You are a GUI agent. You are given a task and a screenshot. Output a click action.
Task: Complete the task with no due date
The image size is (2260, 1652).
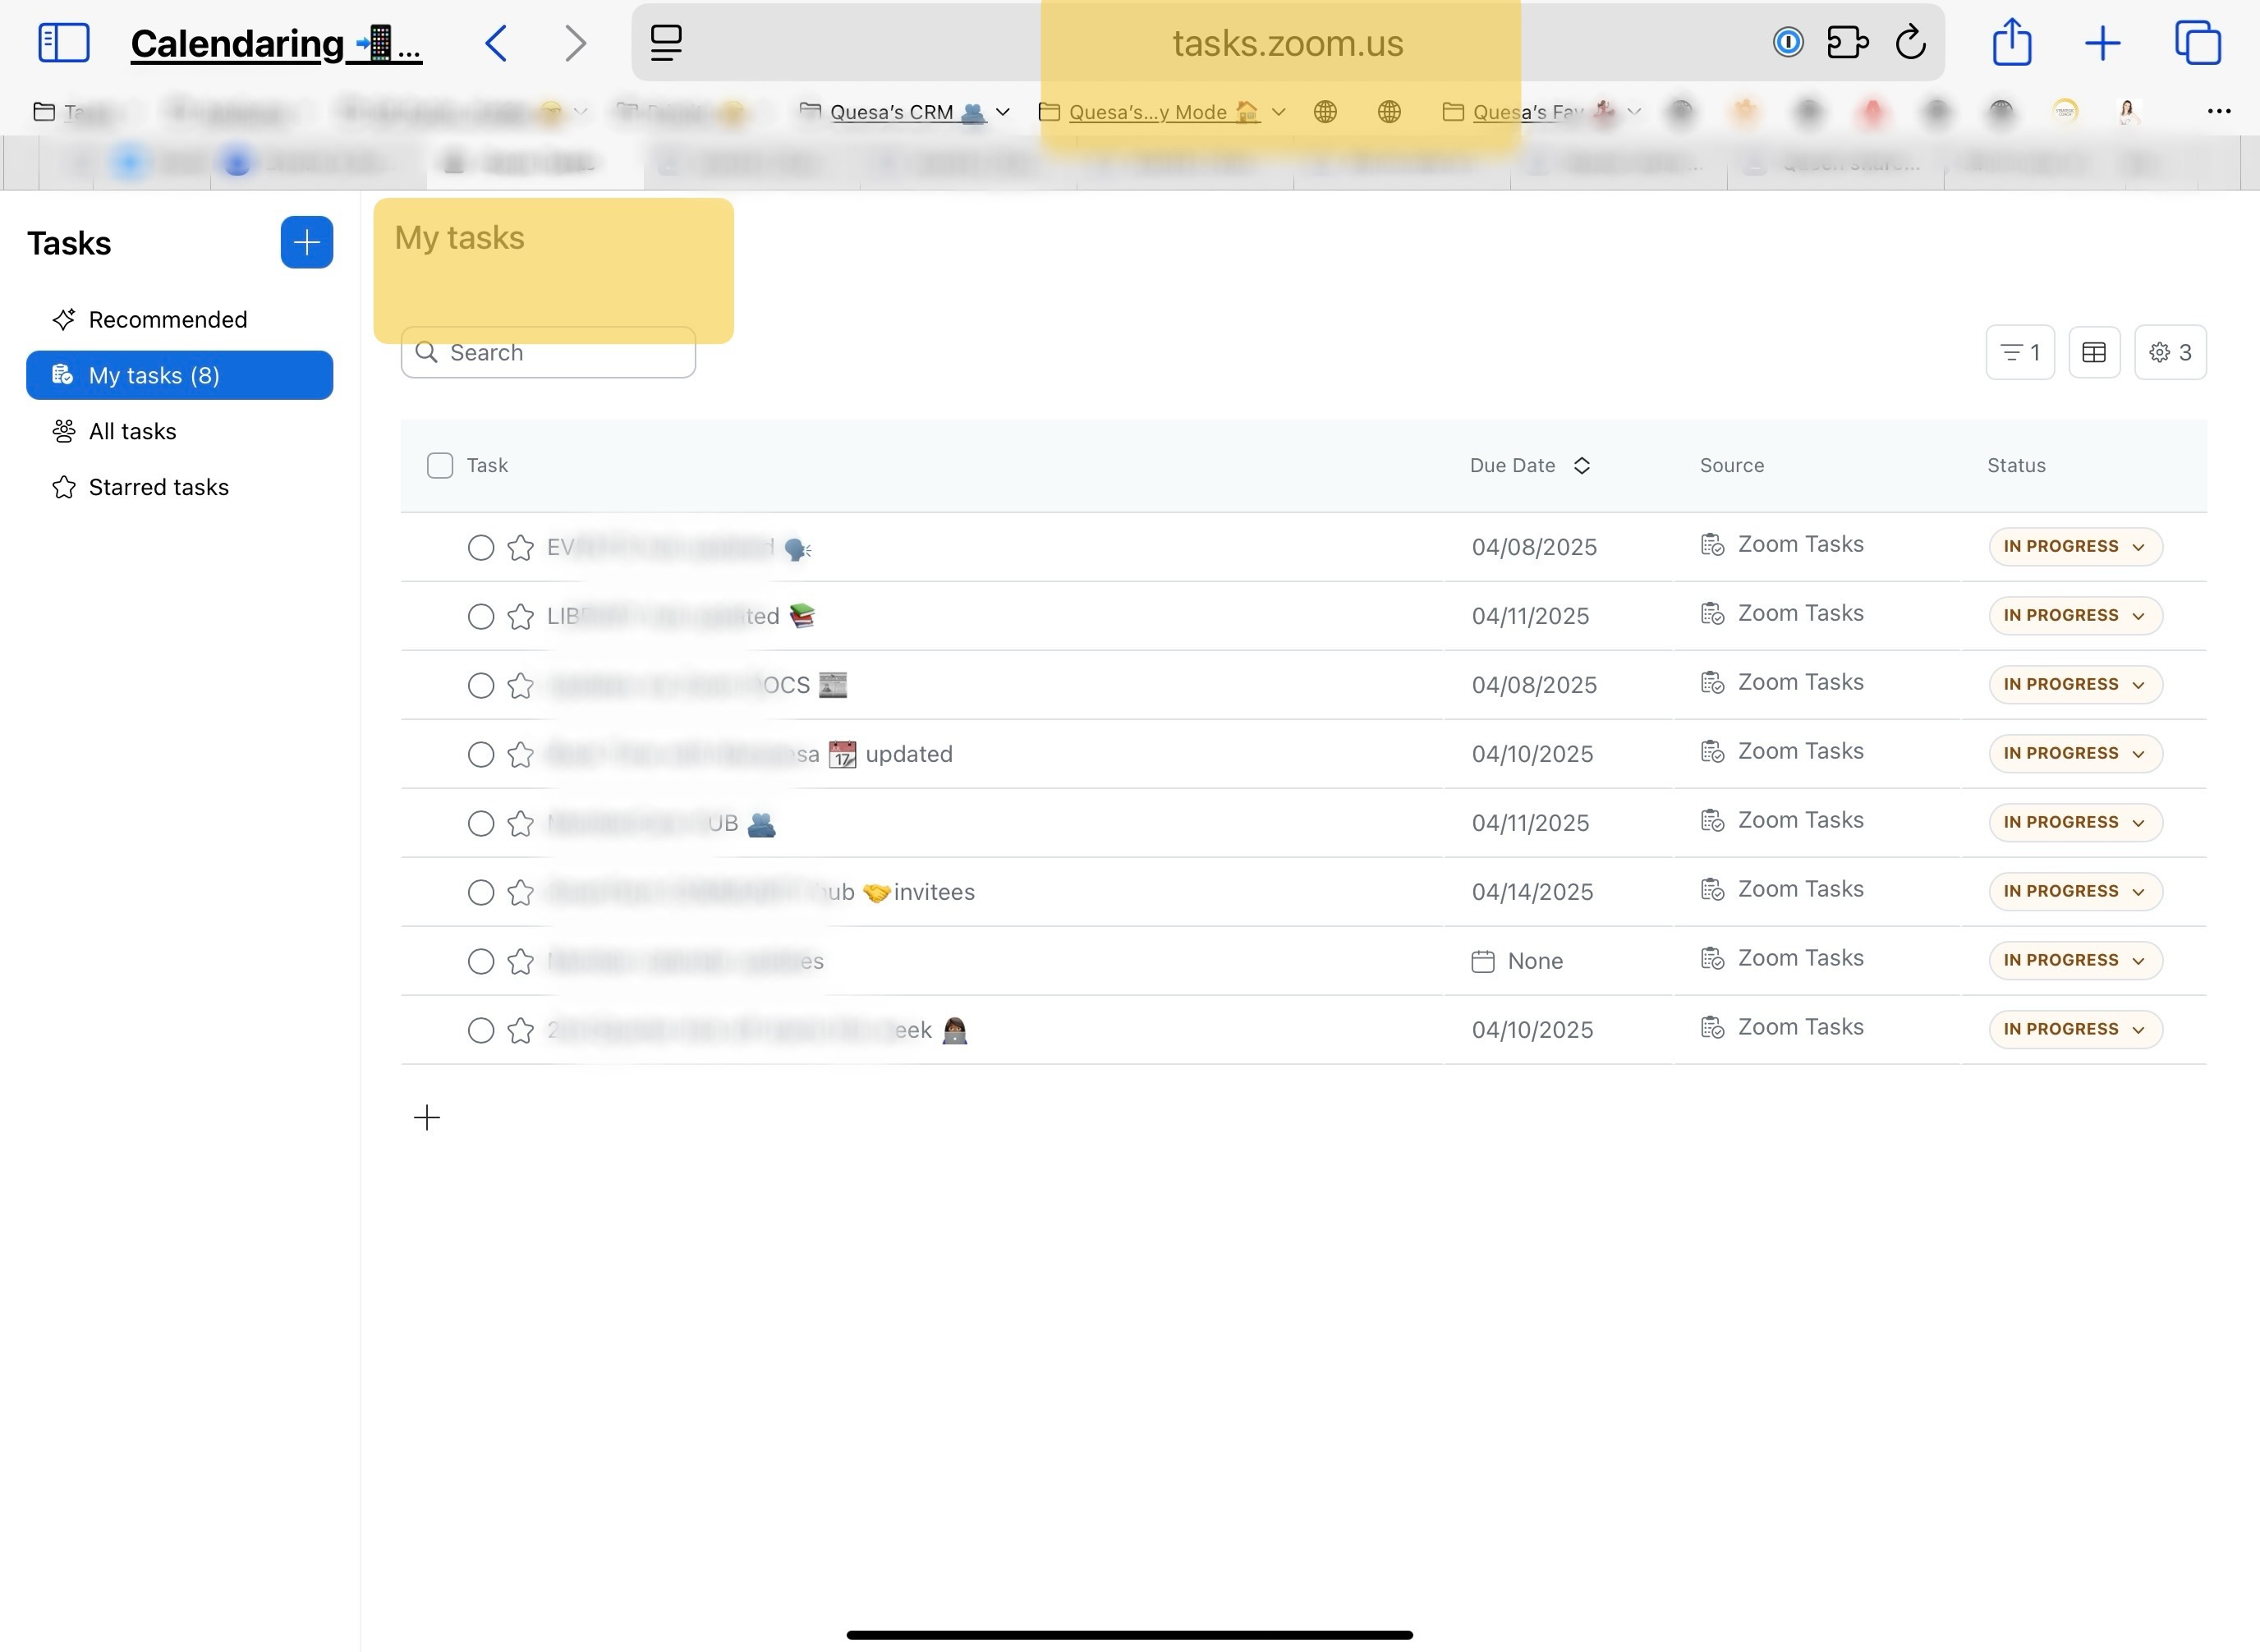coord(481,961)
